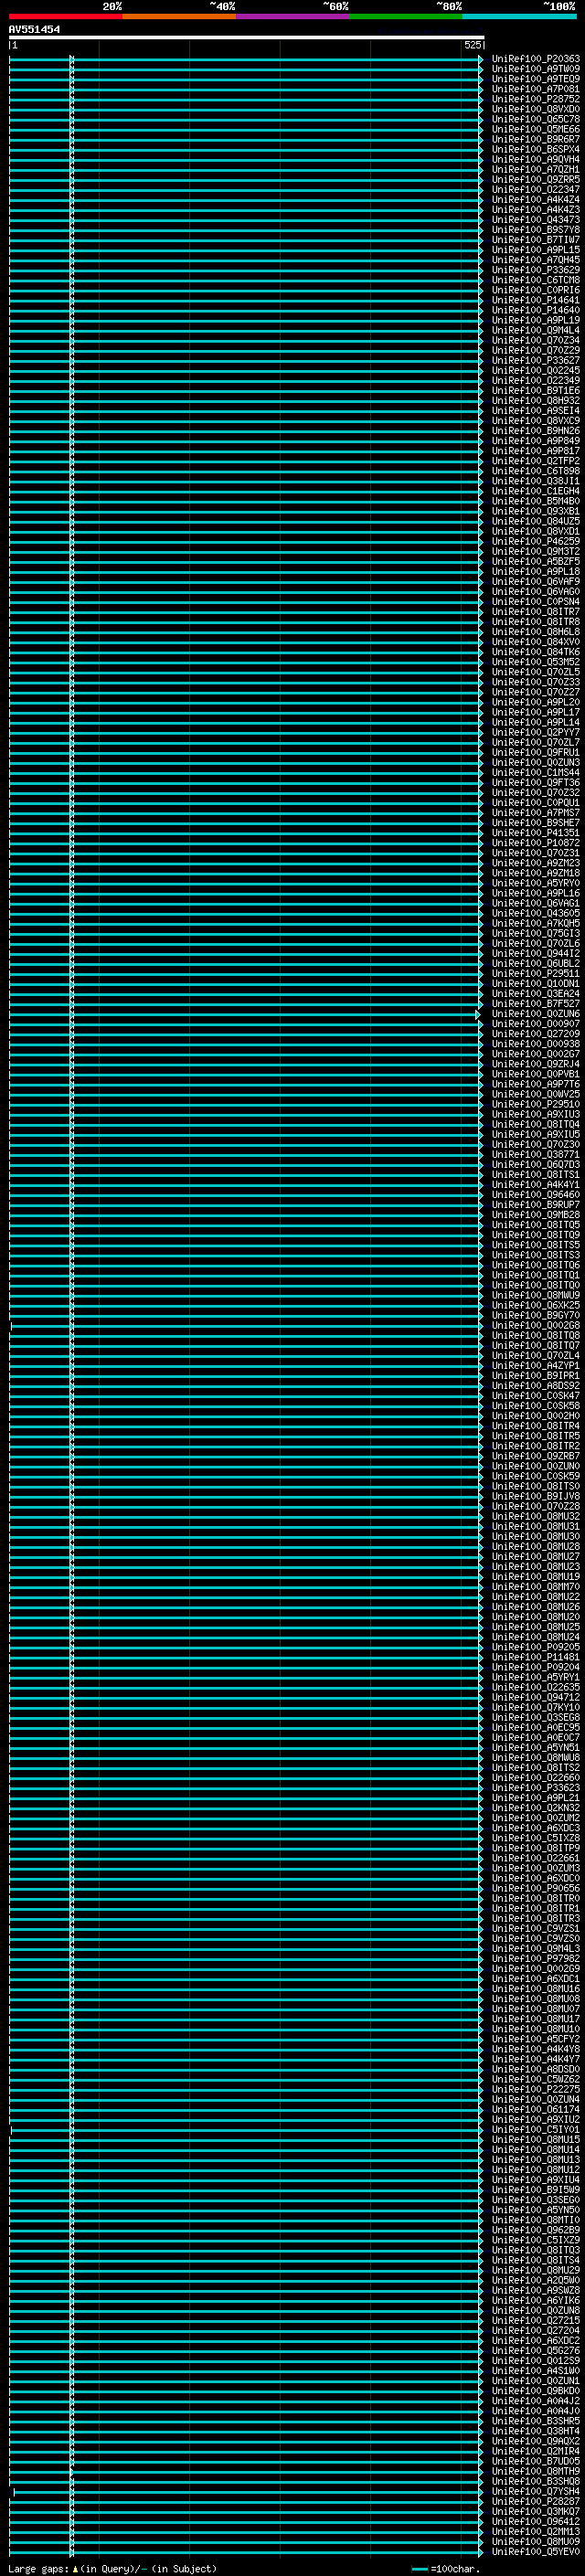Click the UniRef100_A4ZYP1 label
This screenshot has height=2576, width=585.
535,1366
